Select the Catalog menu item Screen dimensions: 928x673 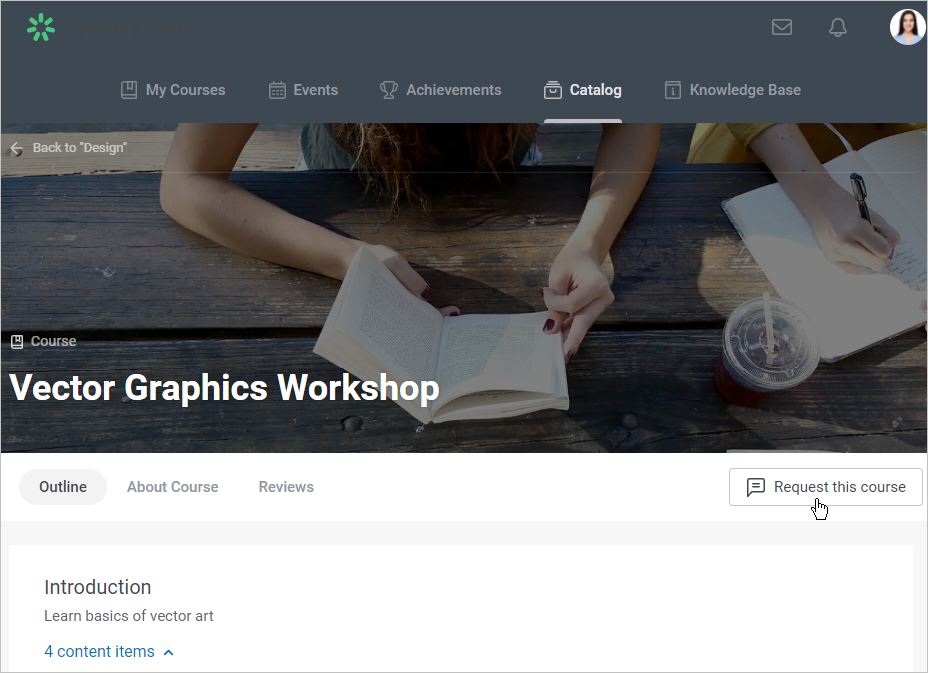pos(583,90)
